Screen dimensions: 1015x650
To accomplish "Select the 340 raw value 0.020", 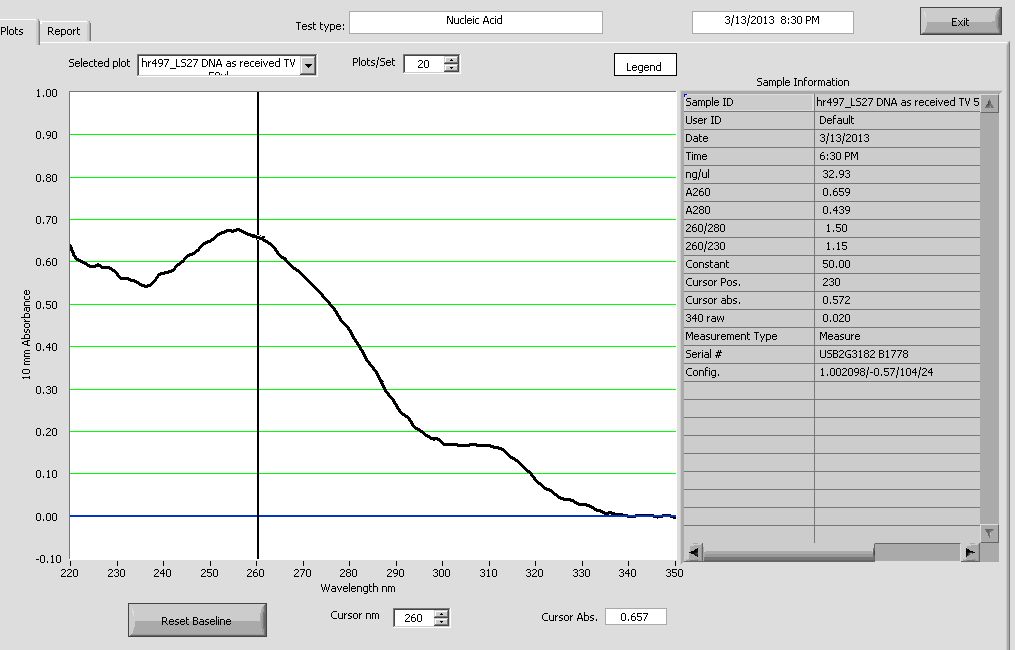I will pyautogui.click(x=897, y=319).
